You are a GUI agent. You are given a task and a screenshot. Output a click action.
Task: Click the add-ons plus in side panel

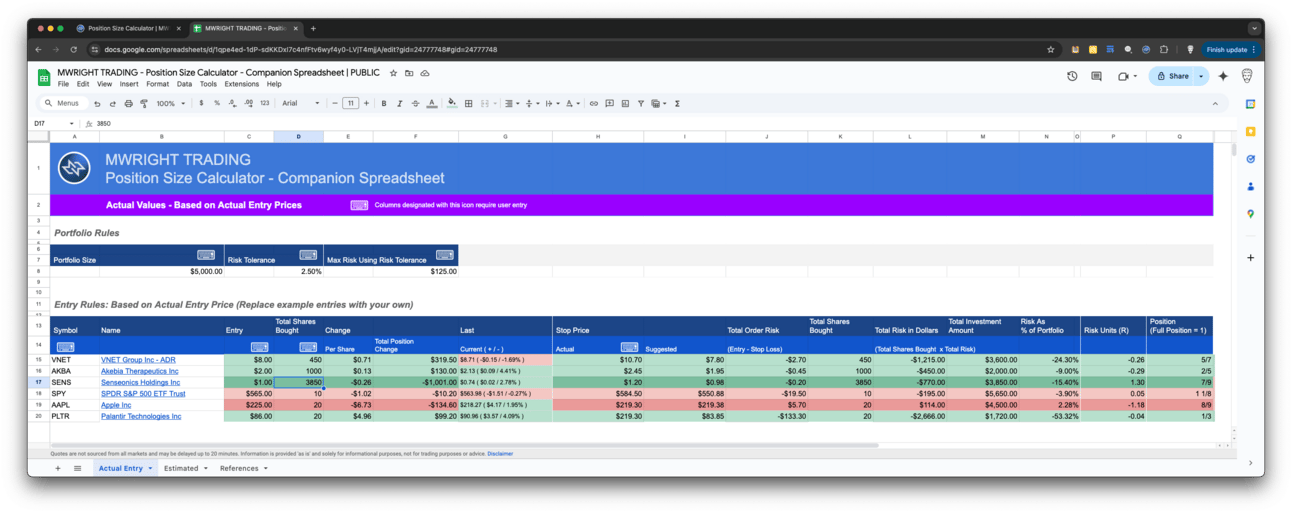[1250, 258]
